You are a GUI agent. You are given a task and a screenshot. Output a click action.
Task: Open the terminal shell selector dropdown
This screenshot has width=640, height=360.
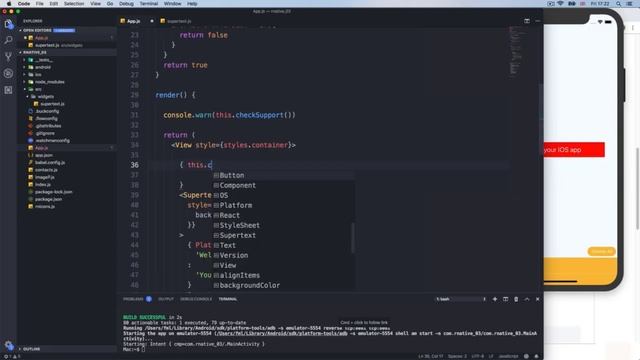tap(461, 299)
